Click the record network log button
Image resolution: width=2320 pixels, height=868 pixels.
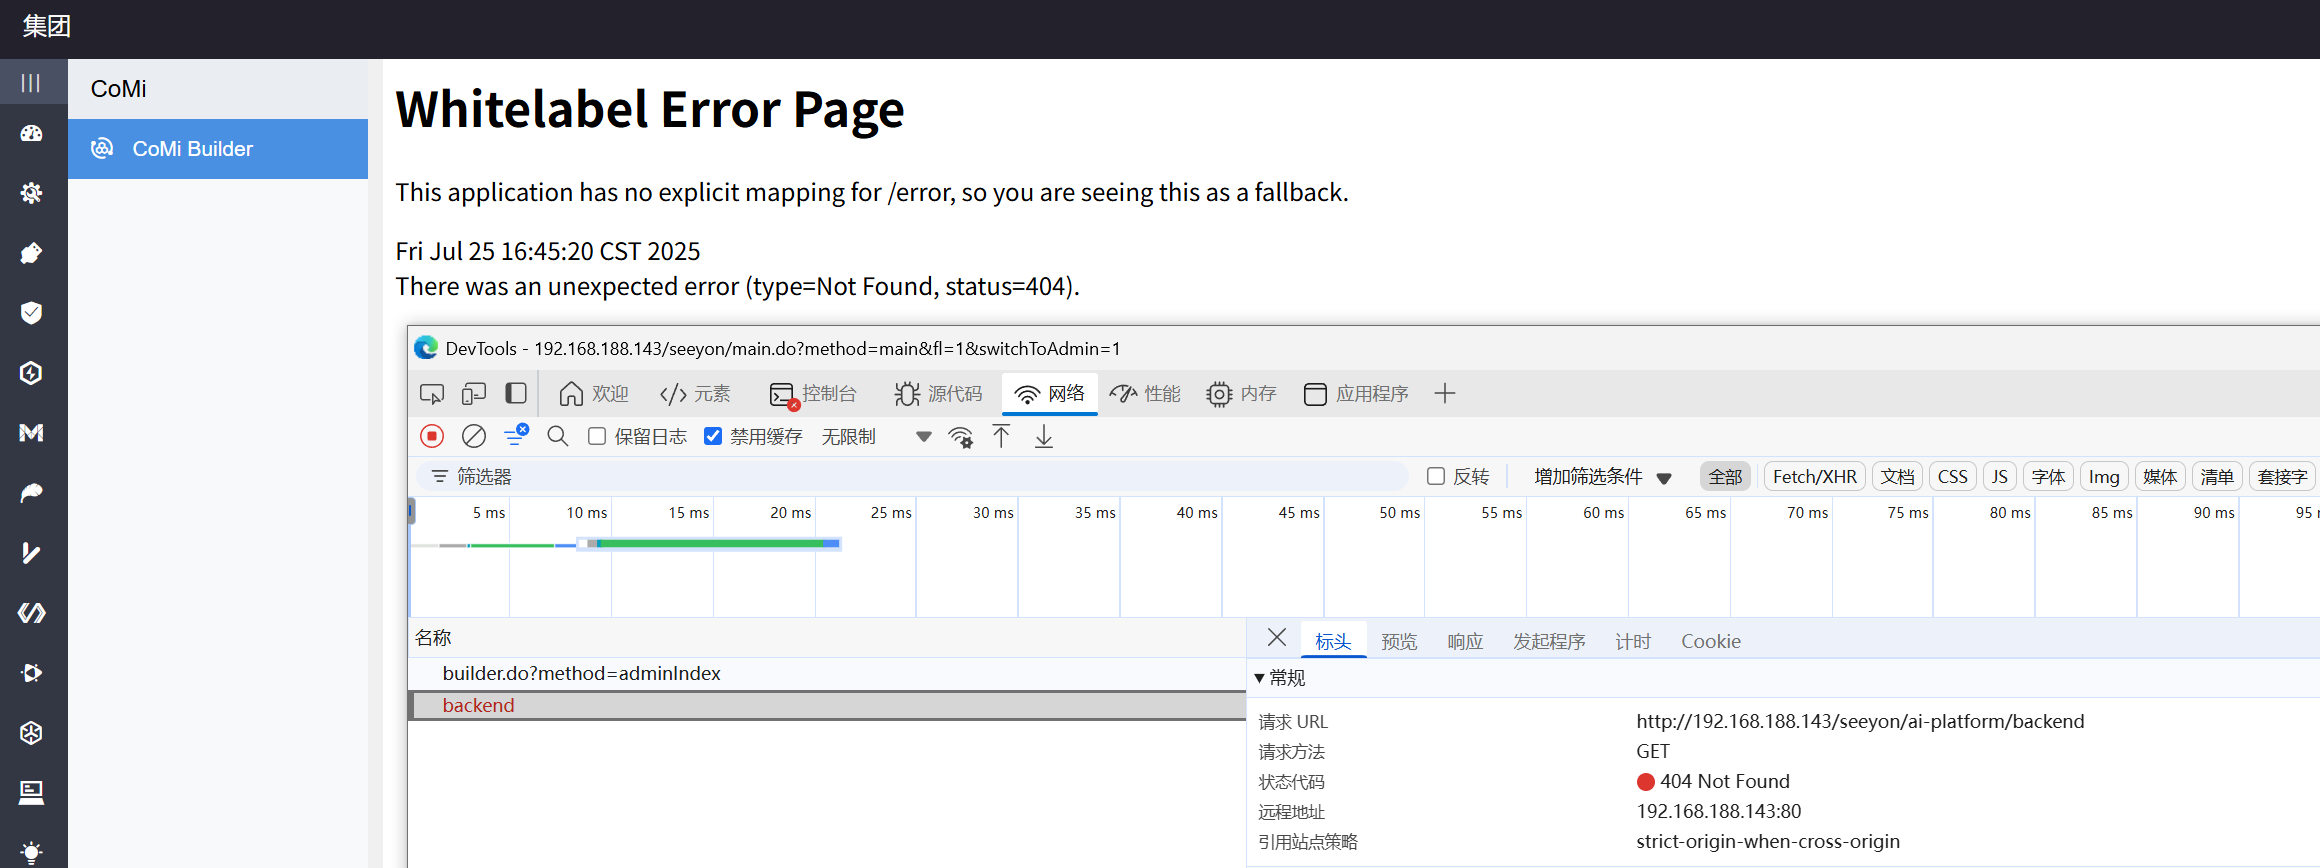(x=432, y=436)
